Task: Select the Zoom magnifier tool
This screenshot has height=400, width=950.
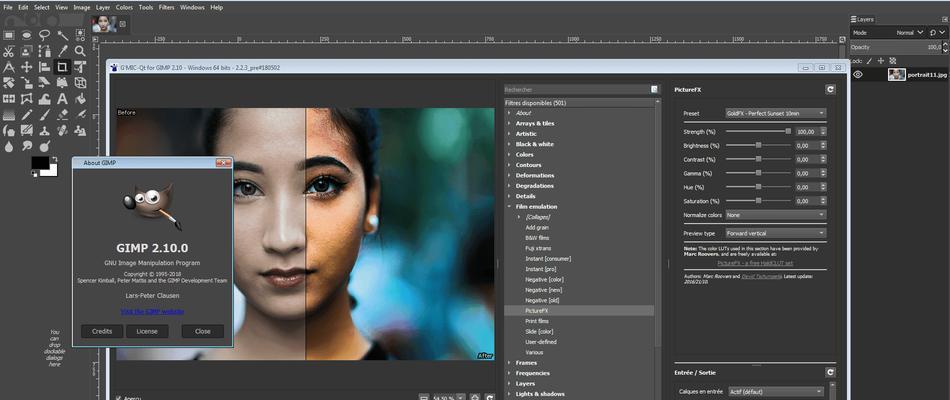Action: [80, 51]
